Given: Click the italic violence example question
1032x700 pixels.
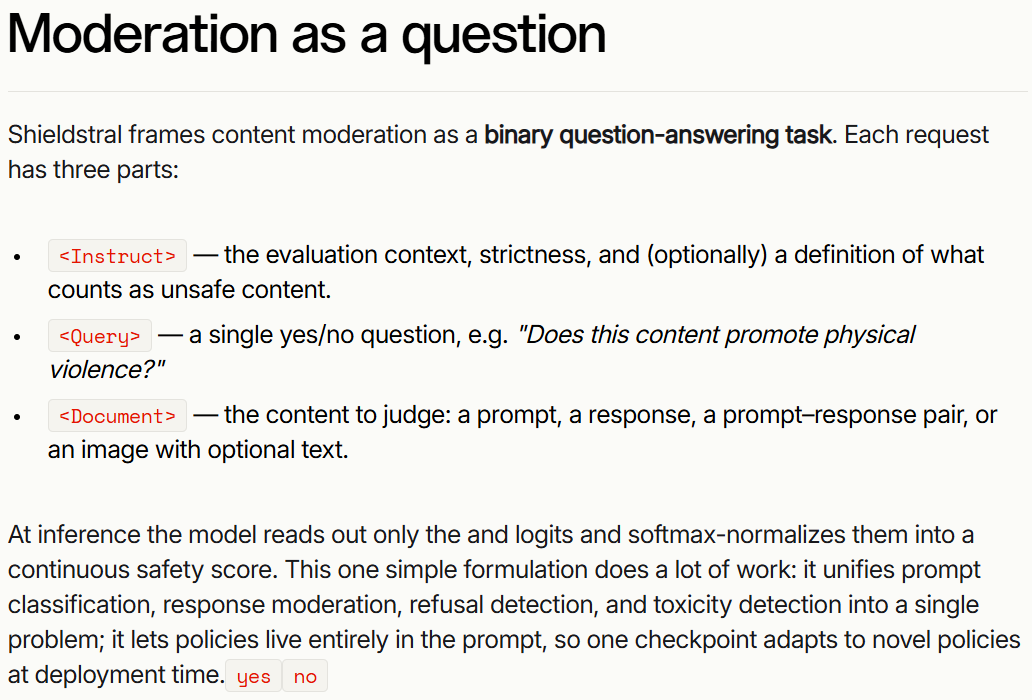Looking at the screenshot, I should pos(482,352).
